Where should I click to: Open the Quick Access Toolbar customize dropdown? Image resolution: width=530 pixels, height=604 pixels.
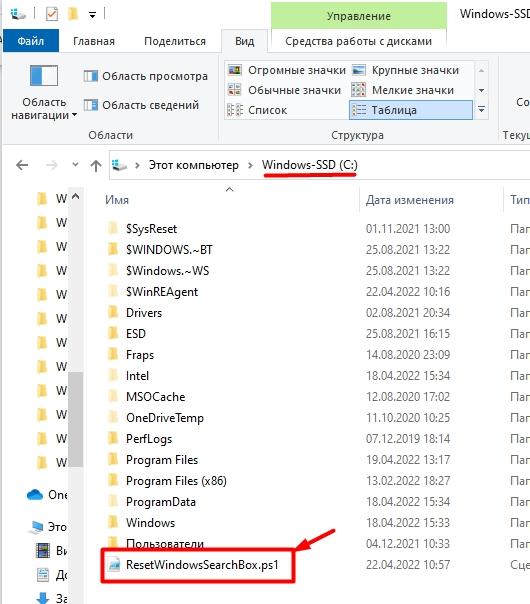[92, 15]
